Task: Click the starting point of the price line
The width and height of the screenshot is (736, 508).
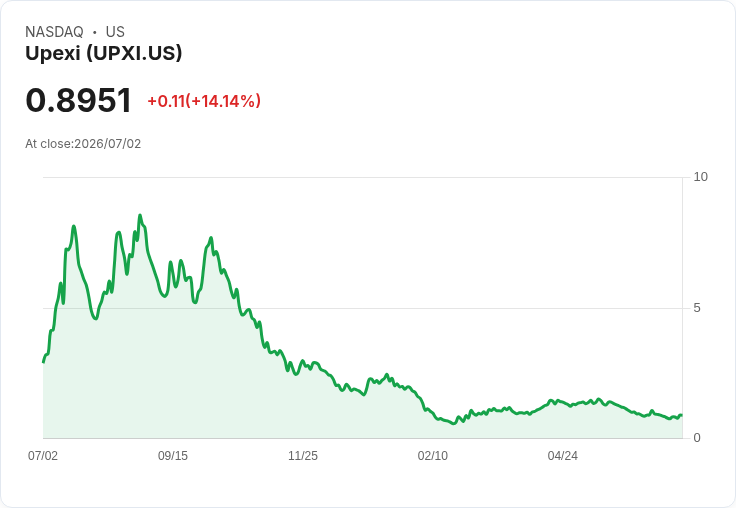Action: tap(43, 362)
